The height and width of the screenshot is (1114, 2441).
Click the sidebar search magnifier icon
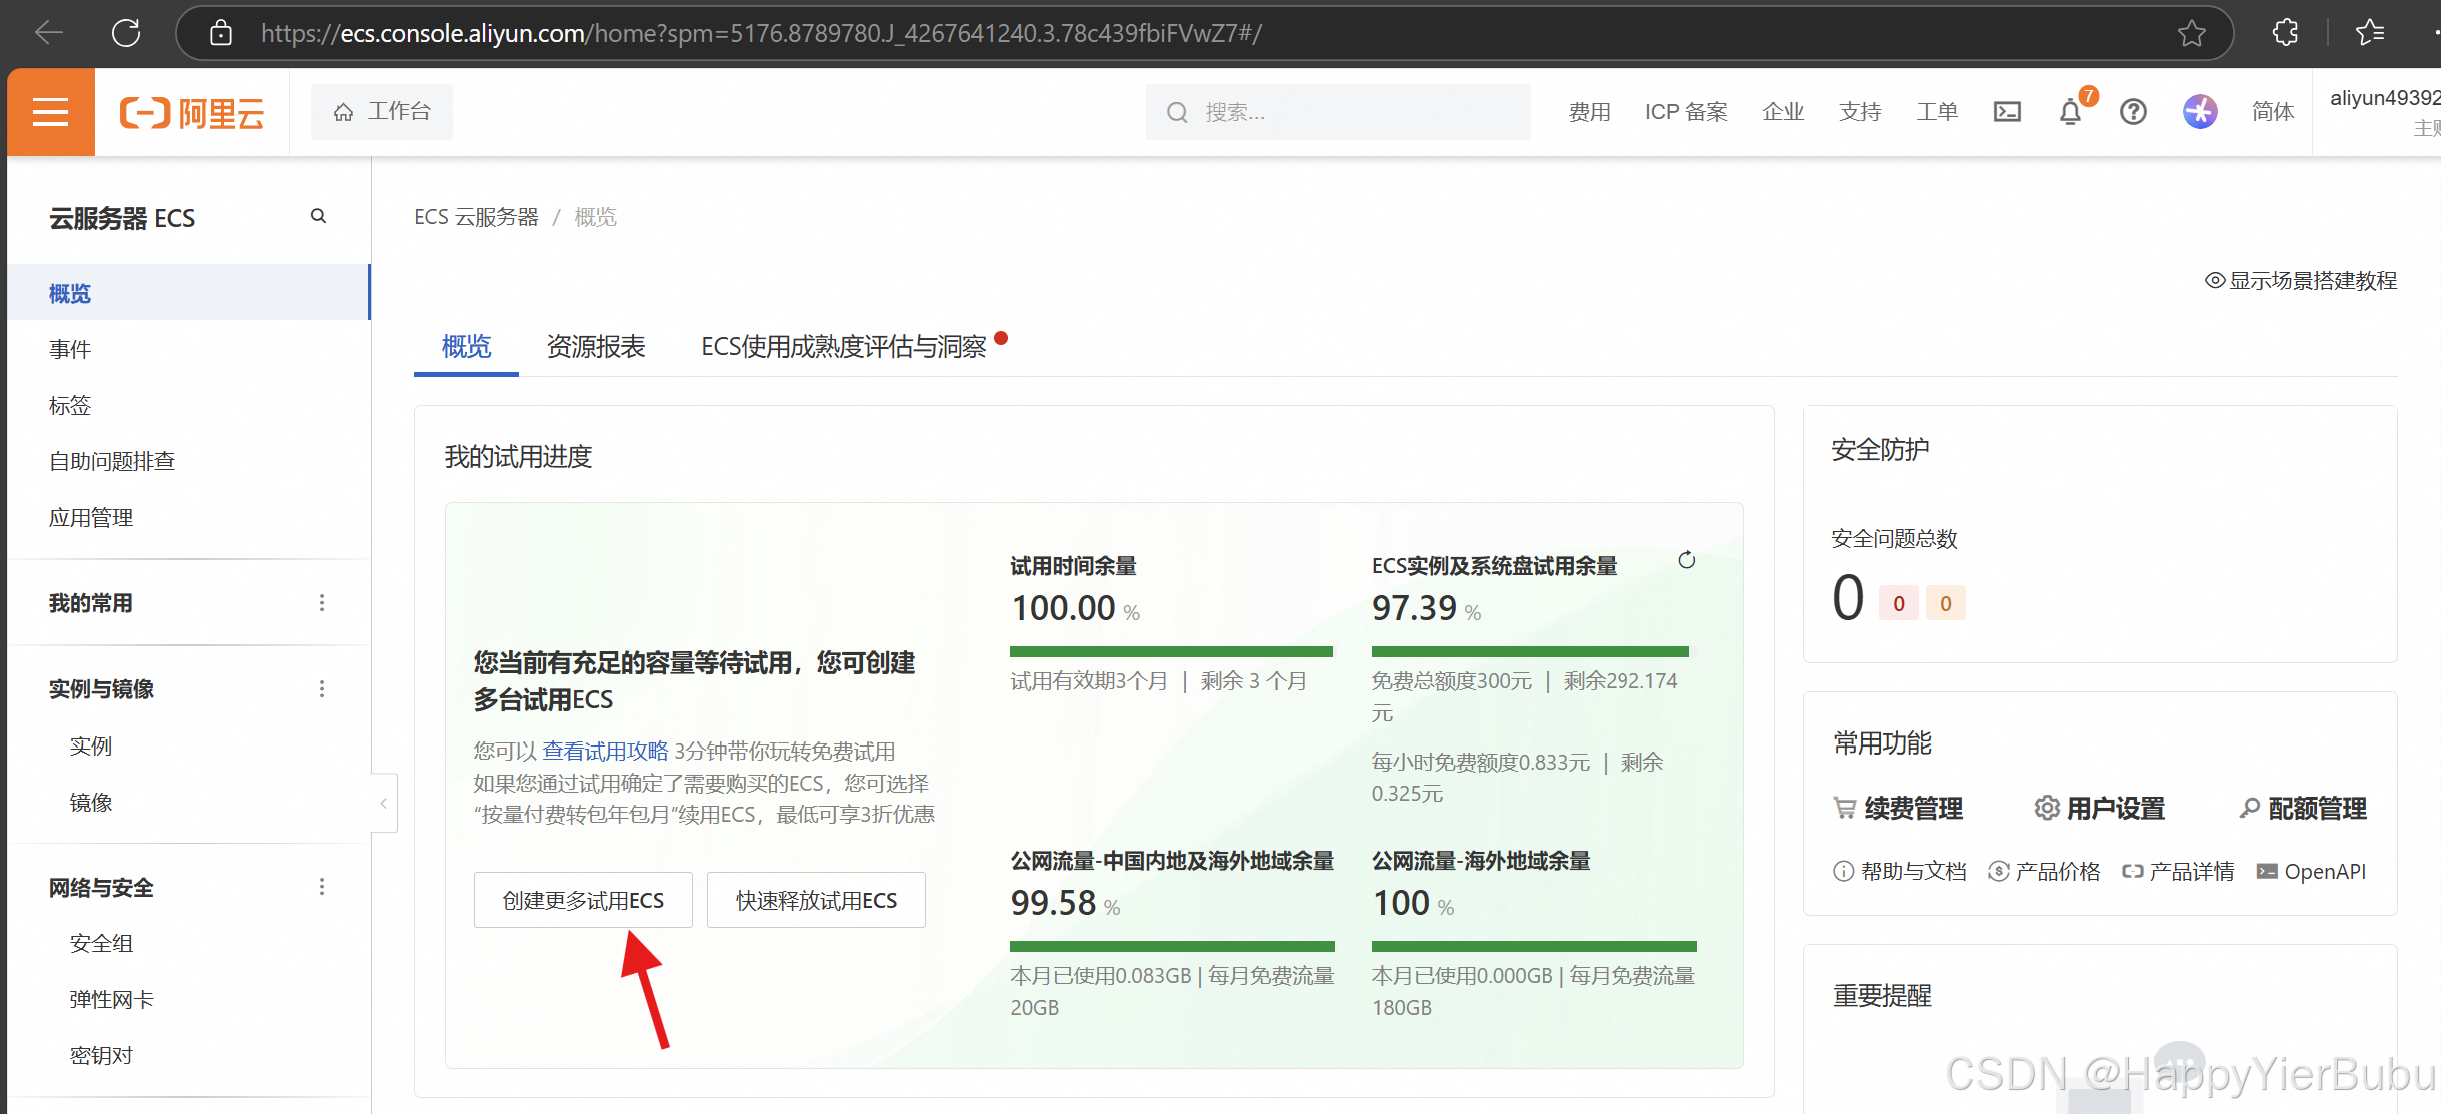point(318,216)
